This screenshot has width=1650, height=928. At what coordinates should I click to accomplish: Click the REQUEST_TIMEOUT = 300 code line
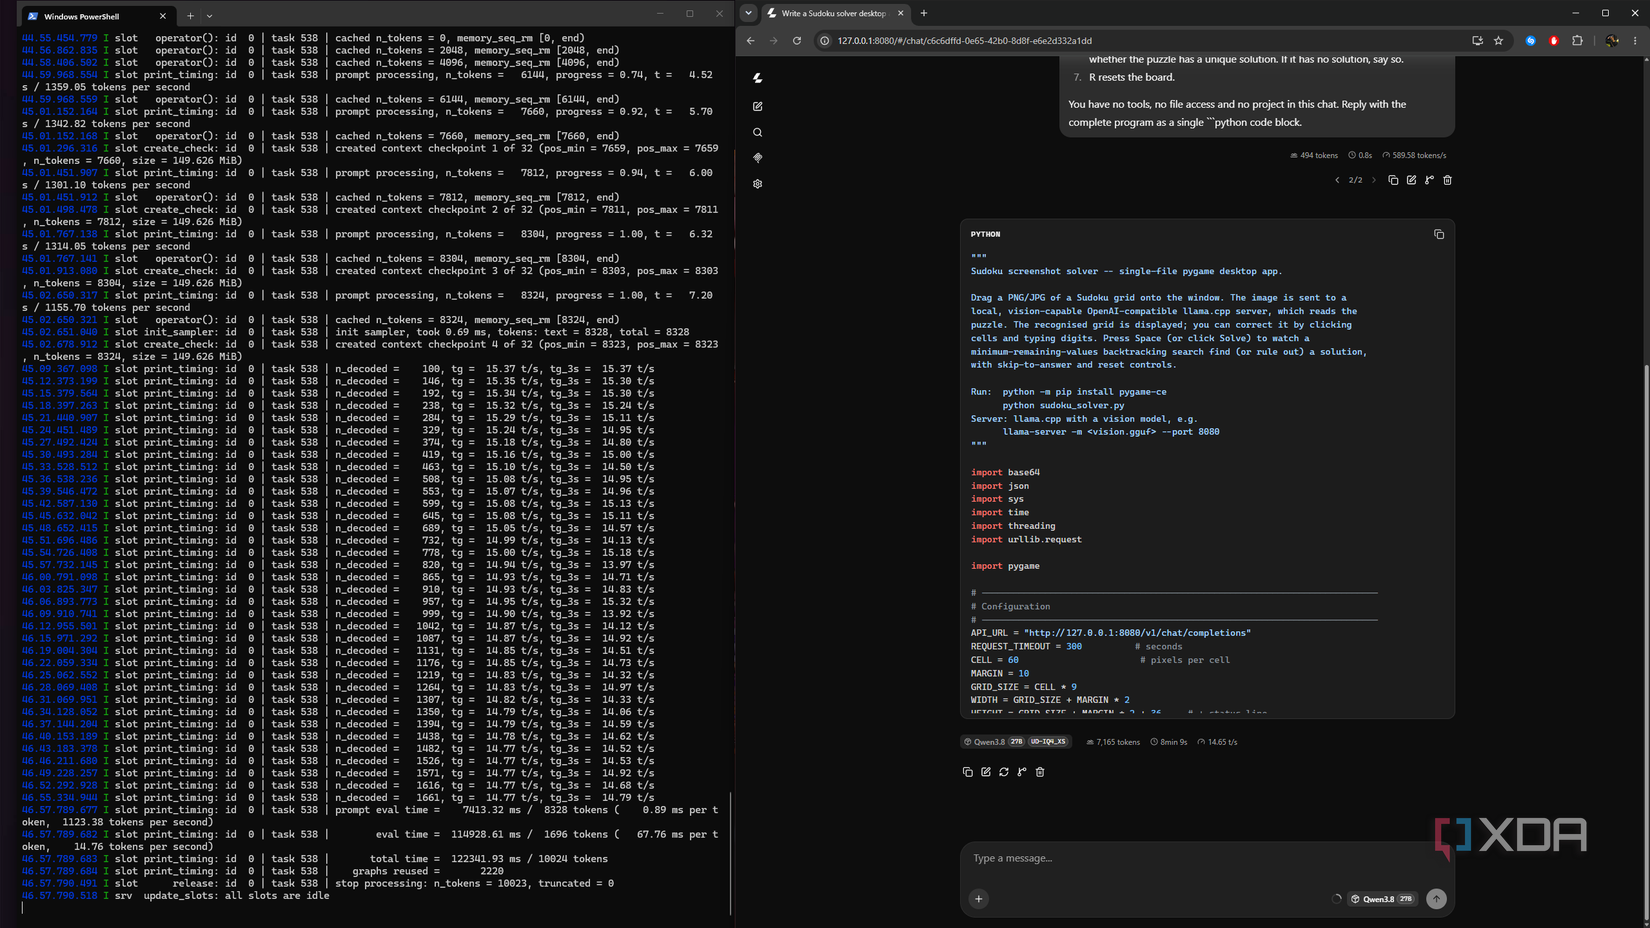point(1026,647)
